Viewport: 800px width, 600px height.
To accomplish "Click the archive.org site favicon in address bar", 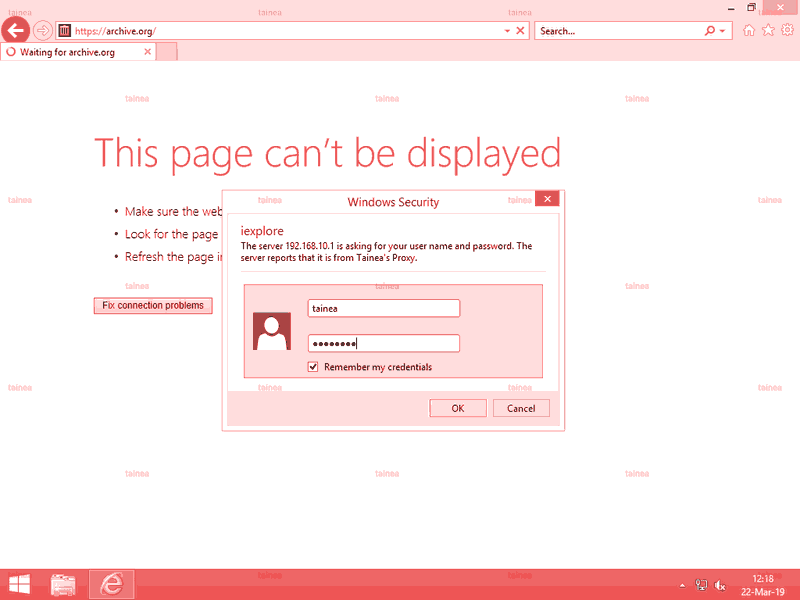I will pyautogui.click(x=64, y=31).
